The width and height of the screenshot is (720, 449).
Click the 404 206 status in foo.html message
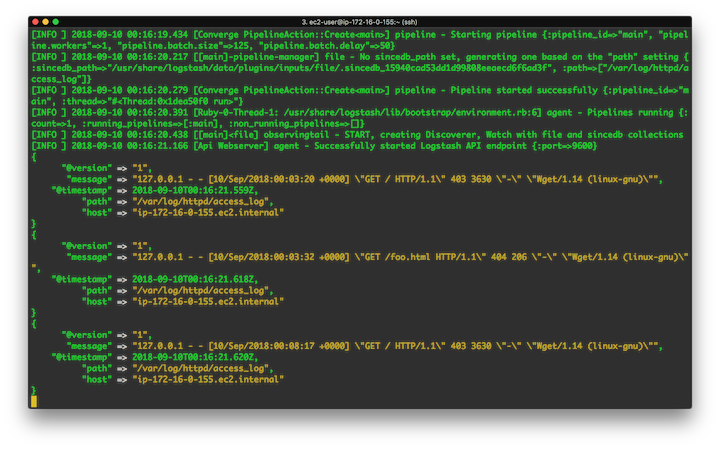pyautogui.click(x=509, y=257)
